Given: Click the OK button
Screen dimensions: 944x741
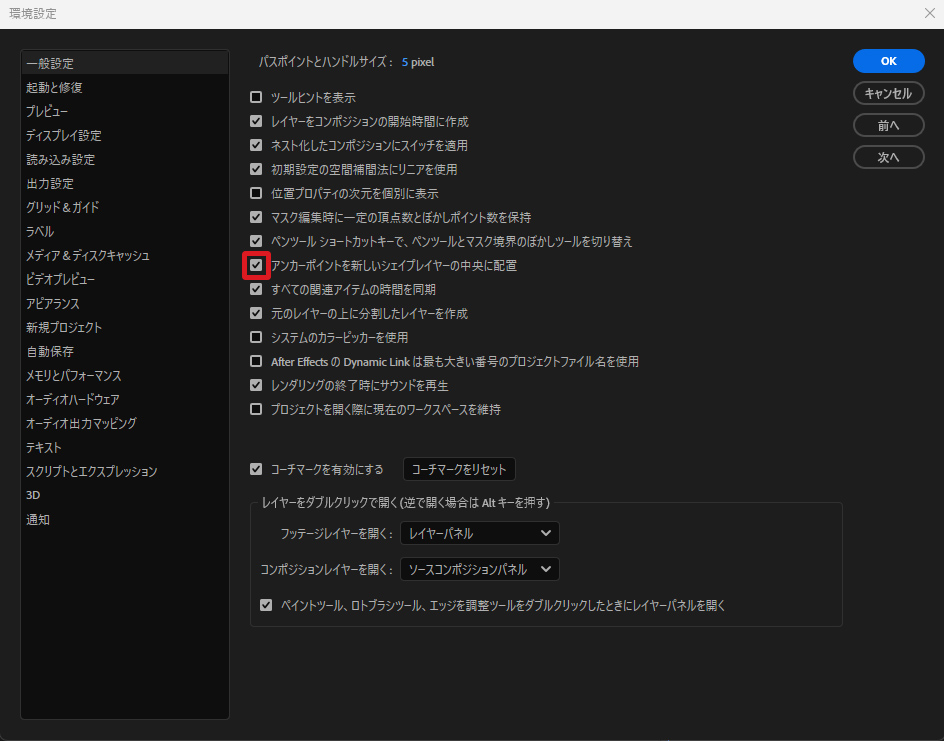Looking at the screenshot, I should (888, 61).
